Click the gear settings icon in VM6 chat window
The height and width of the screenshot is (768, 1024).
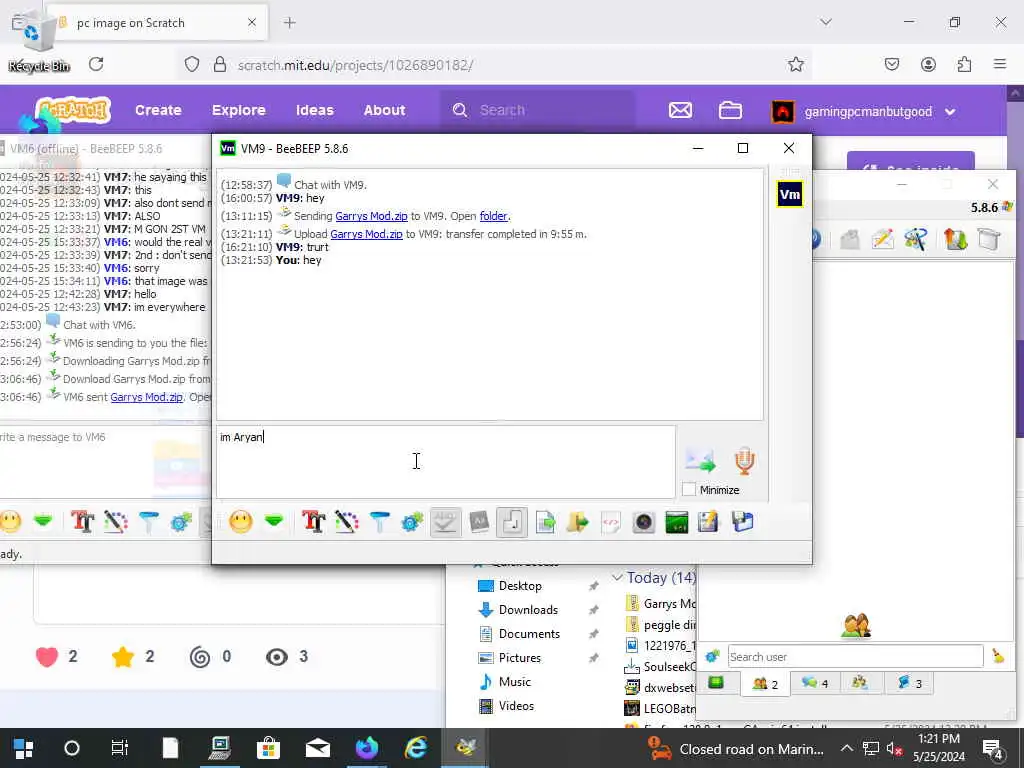click(x=181, y=522)
